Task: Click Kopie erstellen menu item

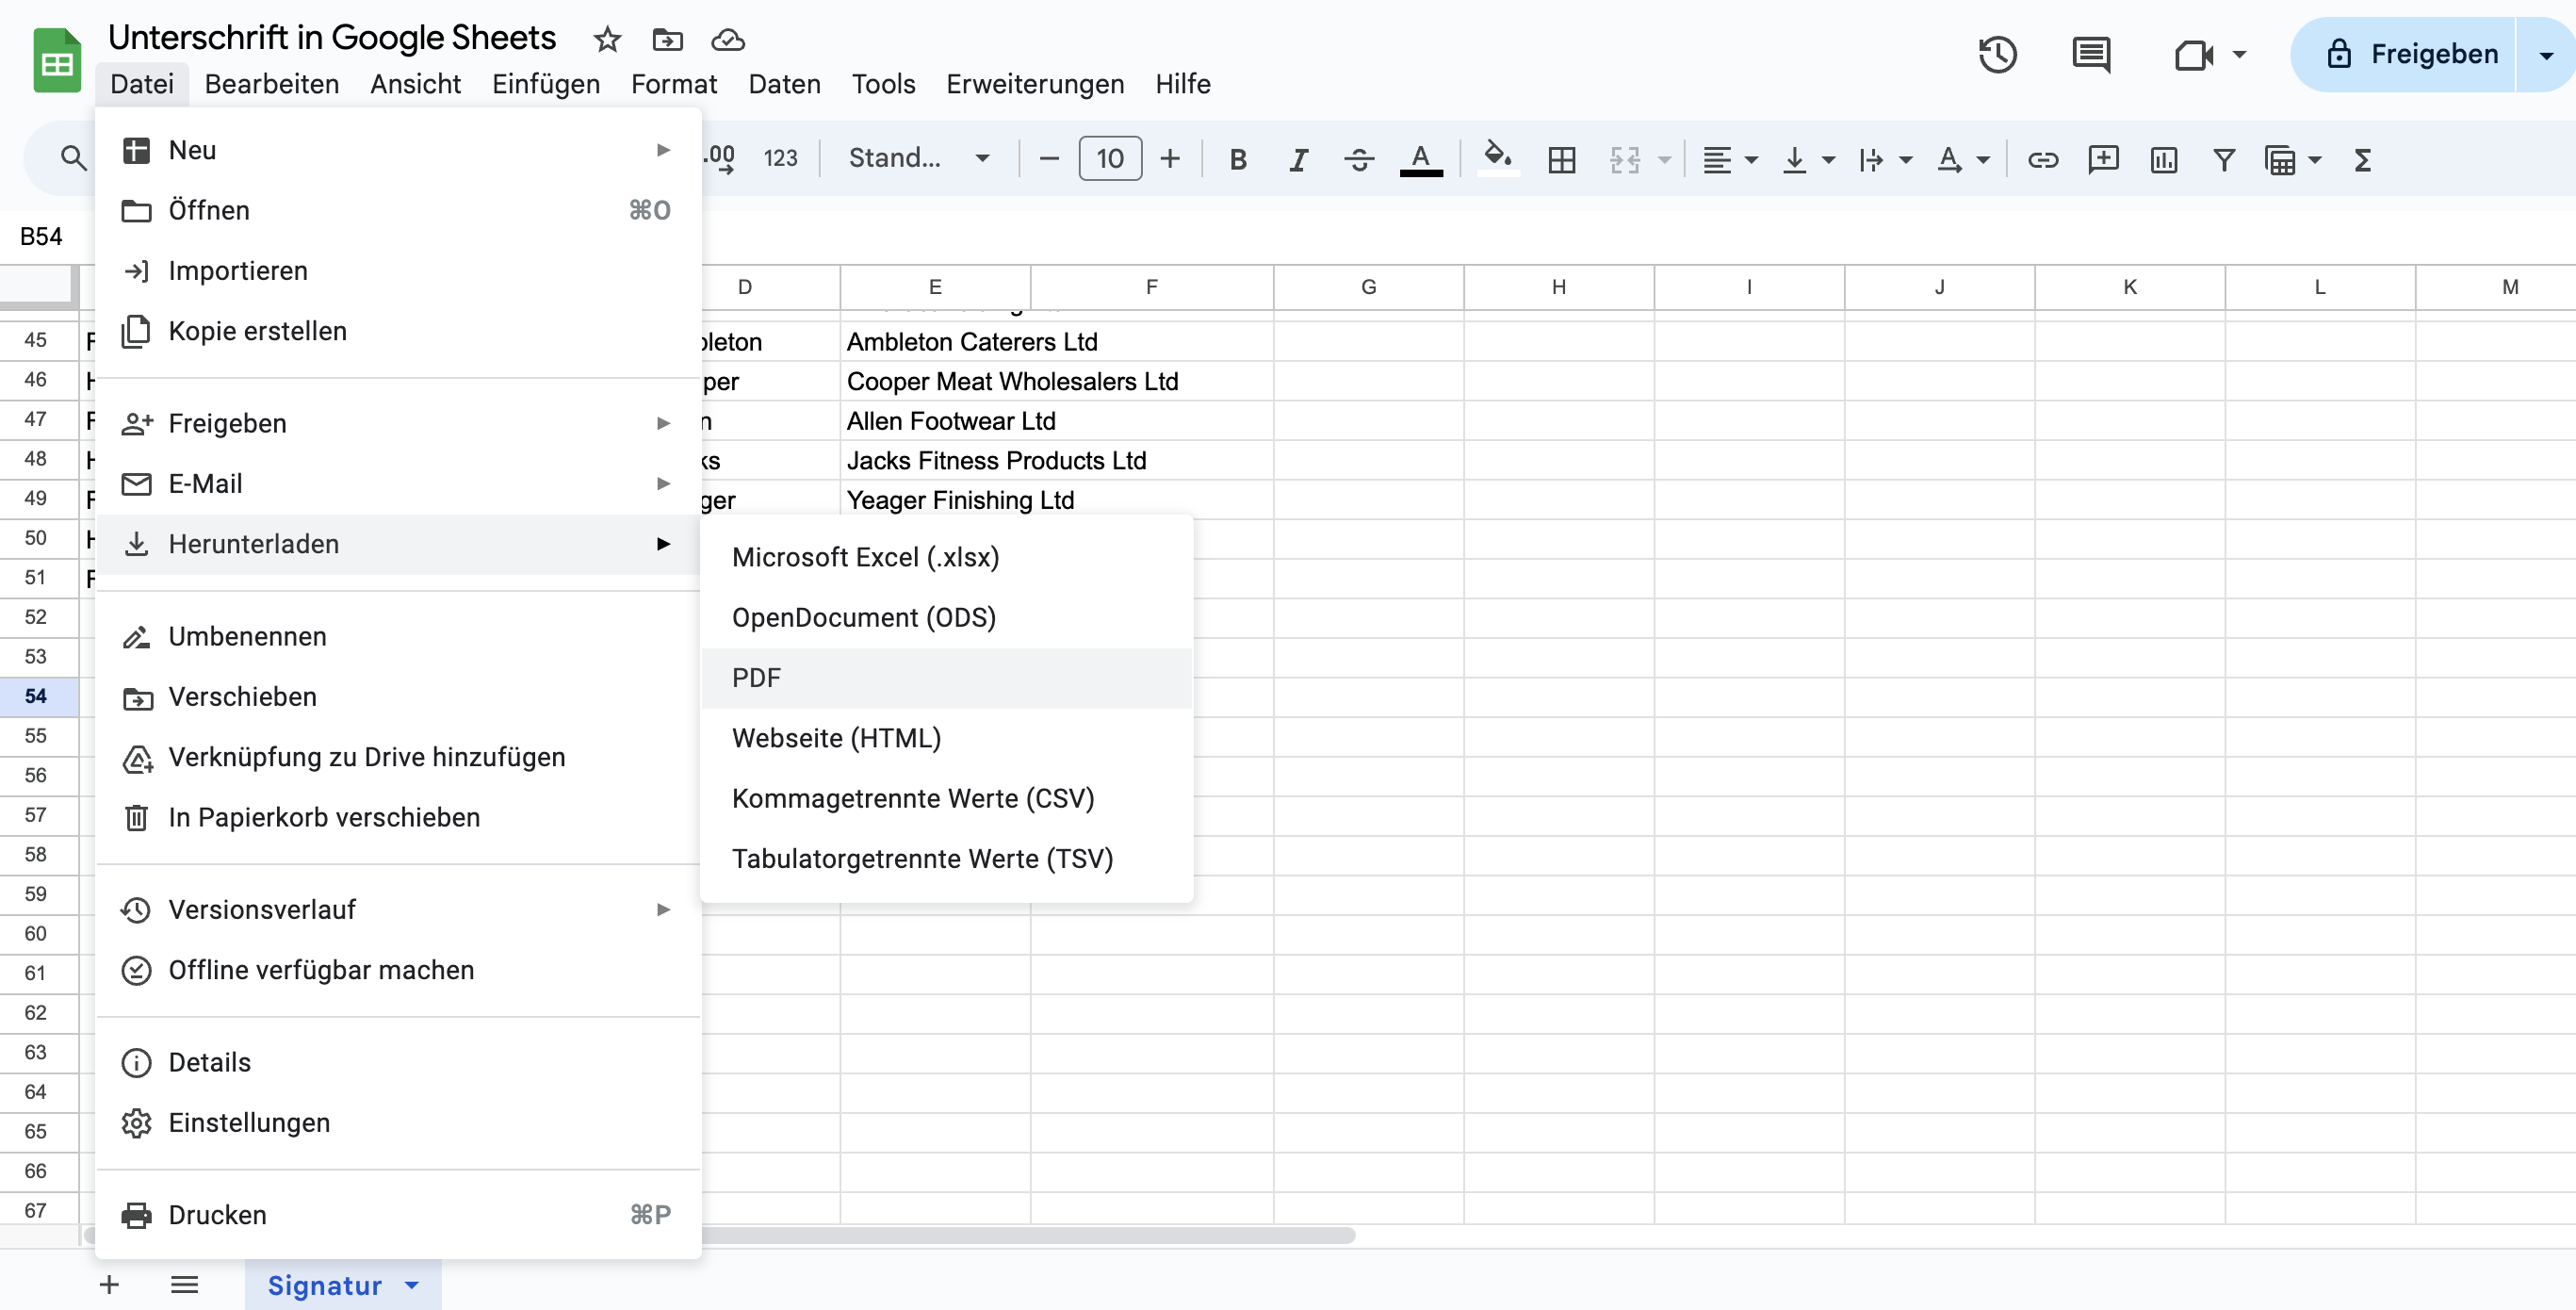Action: 257,331
